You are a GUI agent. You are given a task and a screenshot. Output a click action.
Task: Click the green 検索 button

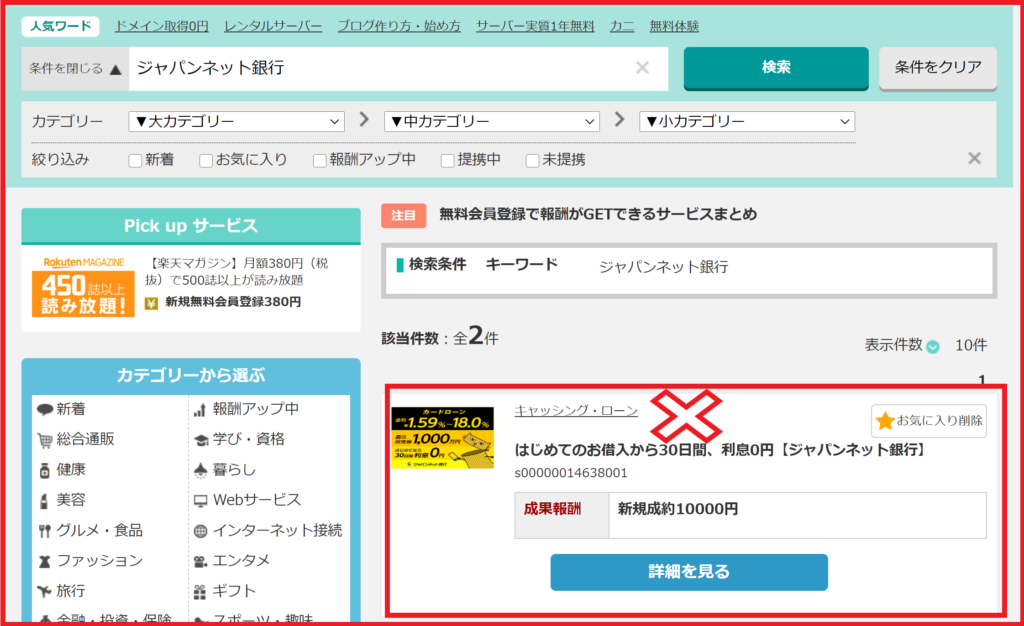pos(776,67)
